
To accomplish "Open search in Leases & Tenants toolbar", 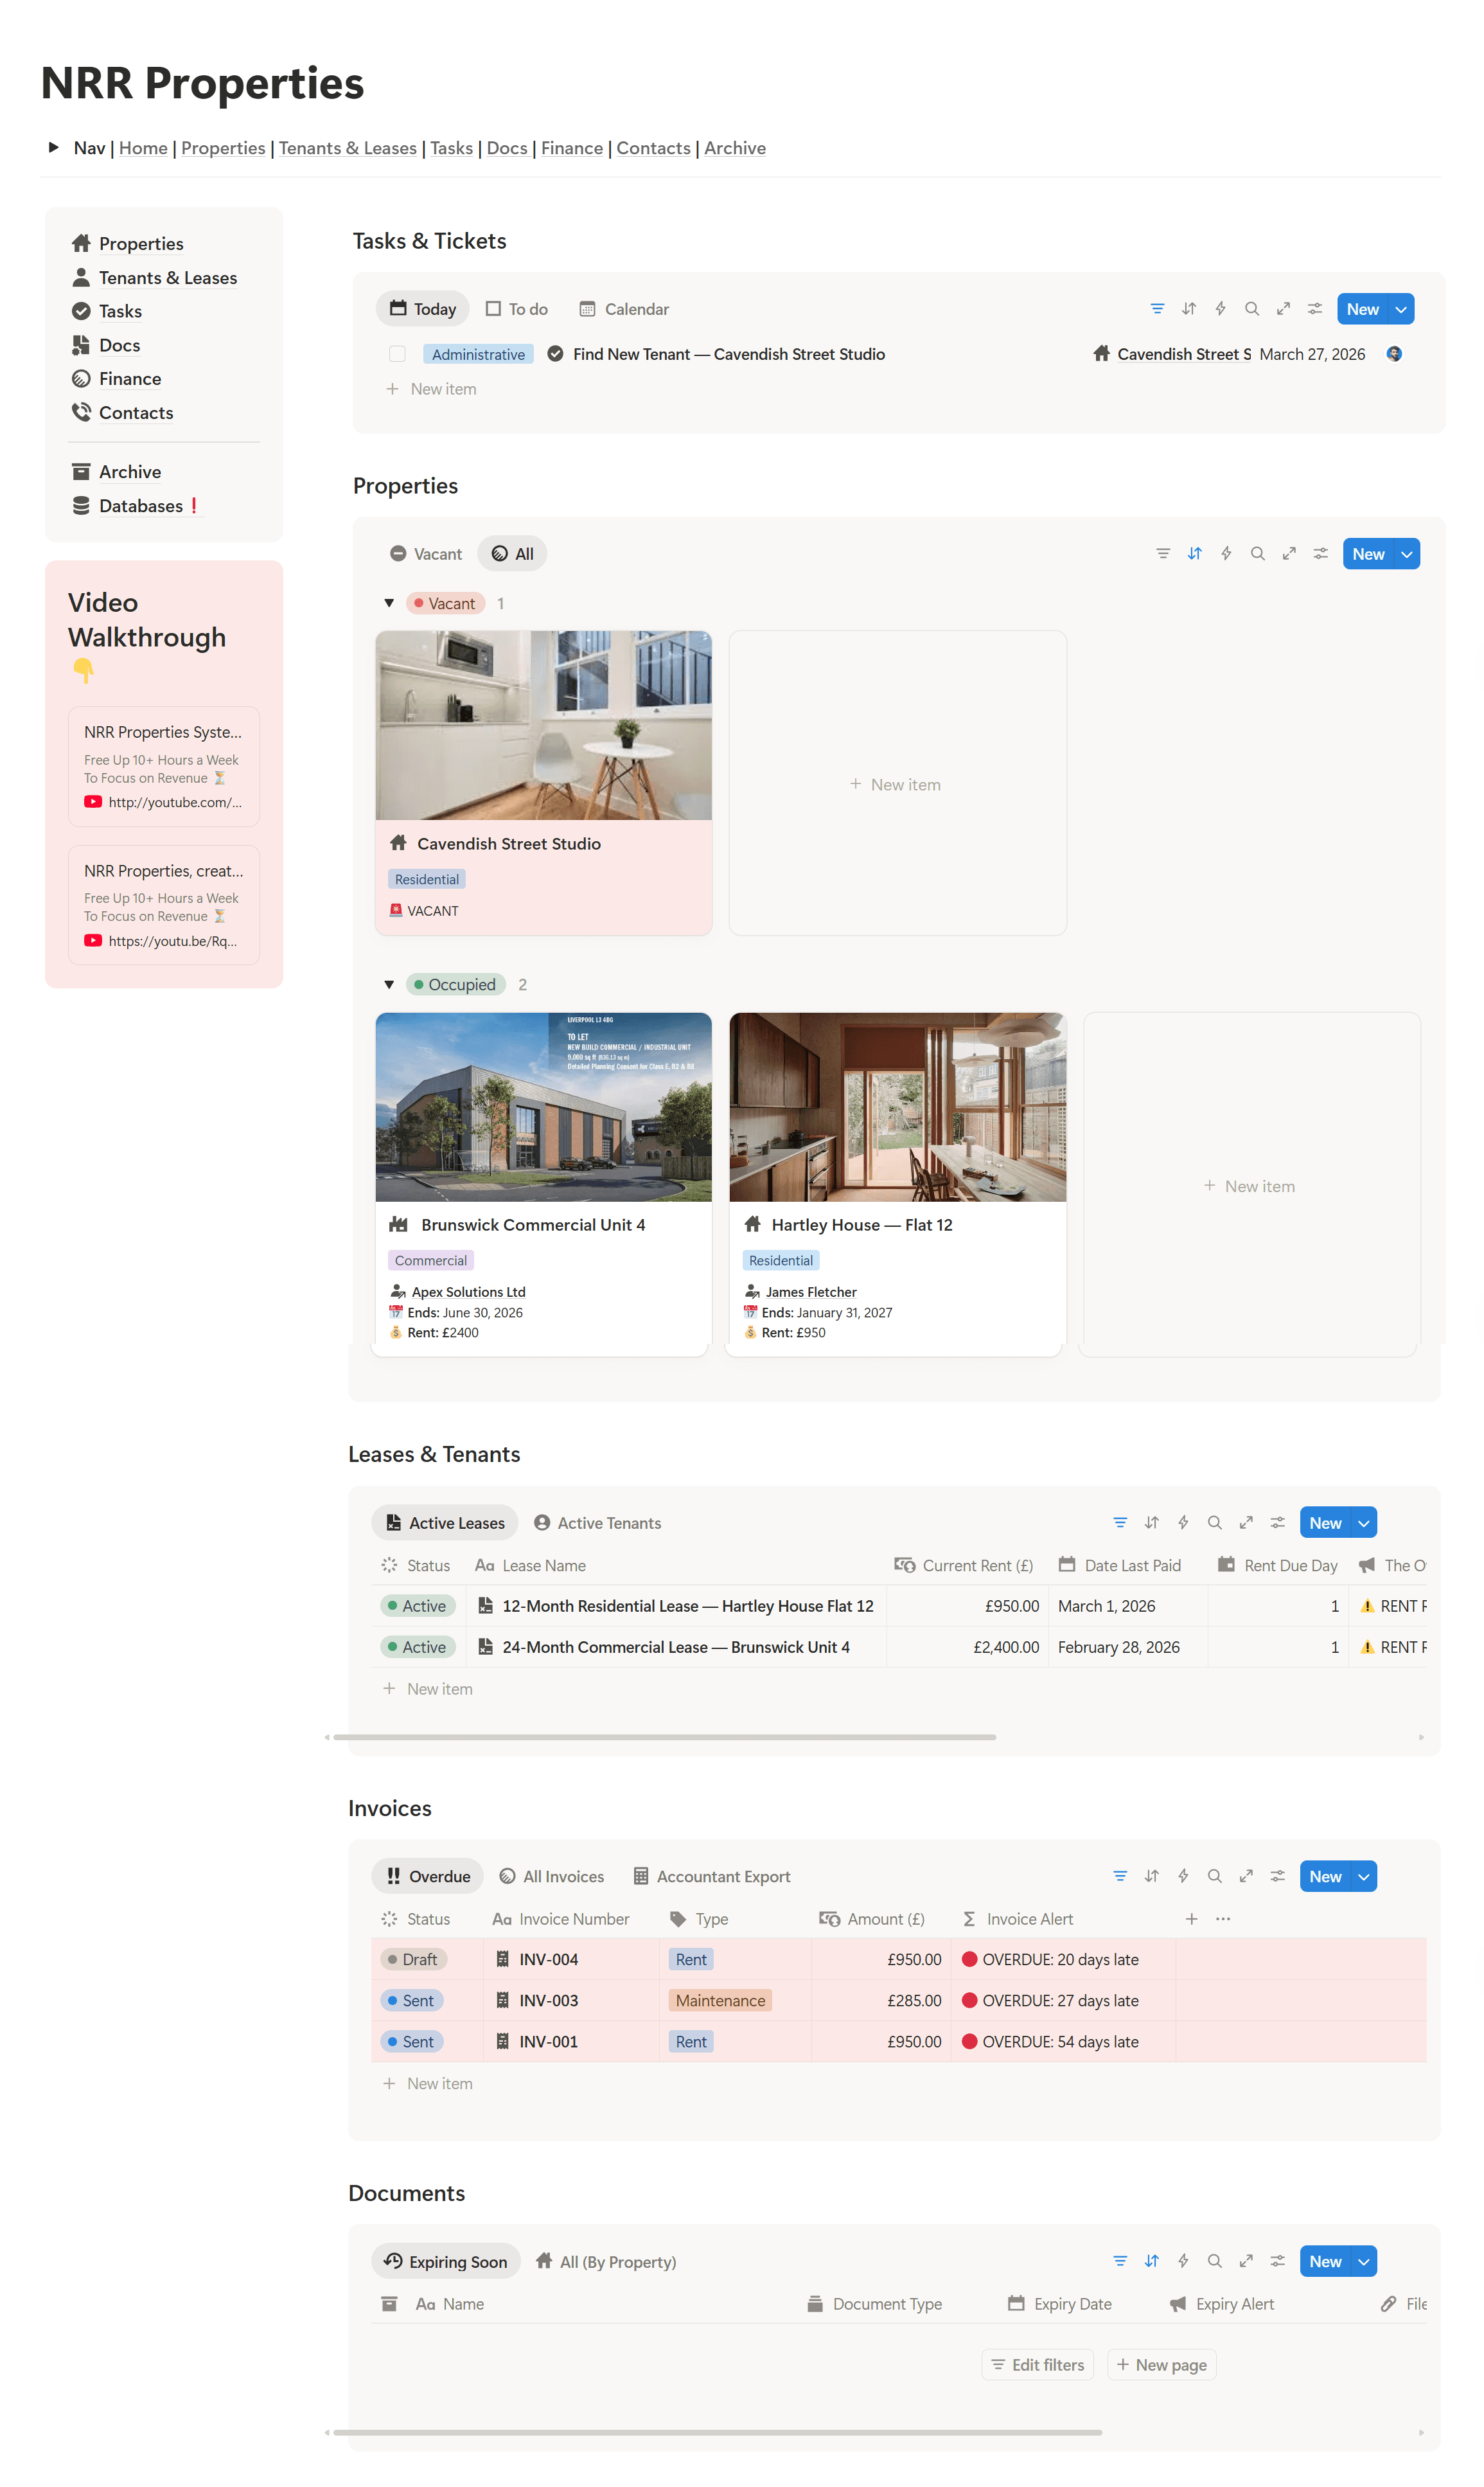I will click(x=1214, y=1523).
